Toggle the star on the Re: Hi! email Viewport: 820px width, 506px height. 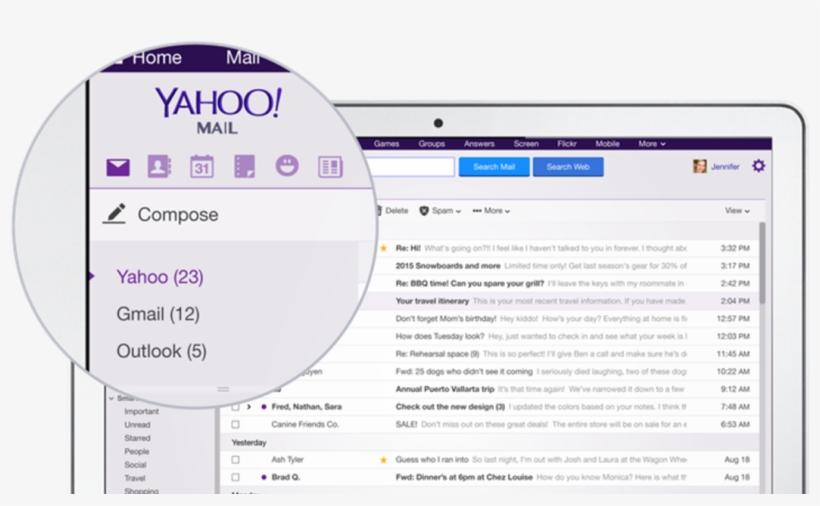tap(383, 248)
